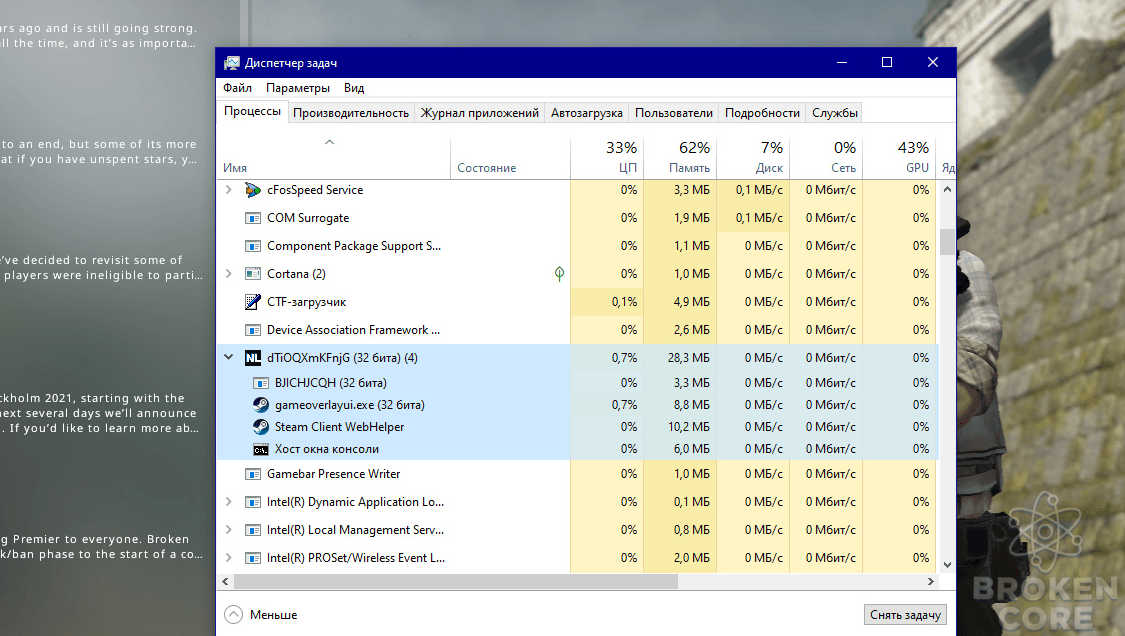Image resolution: width=1125 pixels, height=636 pixels.
Task: Switch to the Службы tab
Action: (x=834, y=113)
